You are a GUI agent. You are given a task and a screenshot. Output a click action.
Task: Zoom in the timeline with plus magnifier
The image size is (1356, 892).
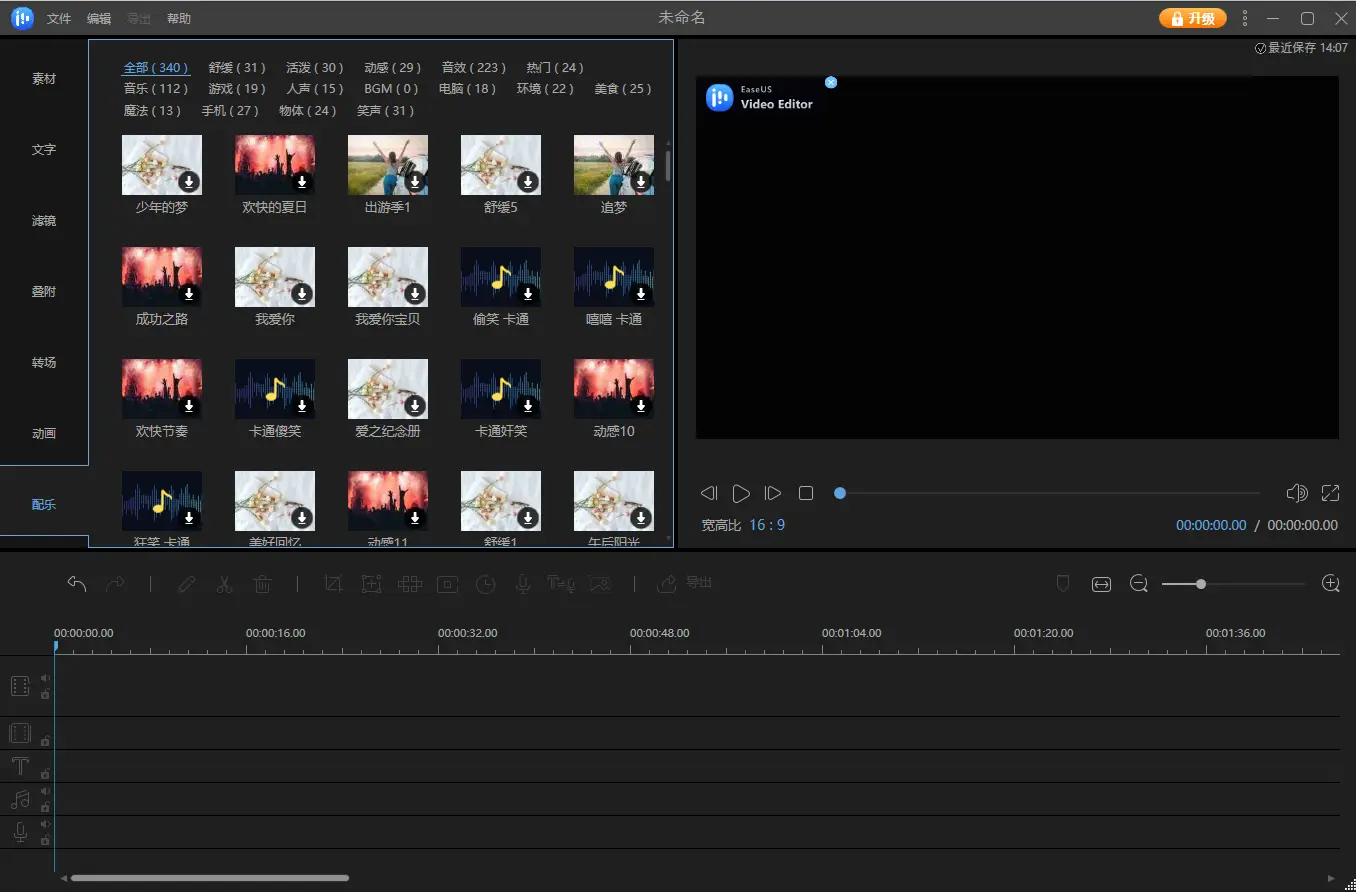pyautogui.click(x=1330, y=584)
